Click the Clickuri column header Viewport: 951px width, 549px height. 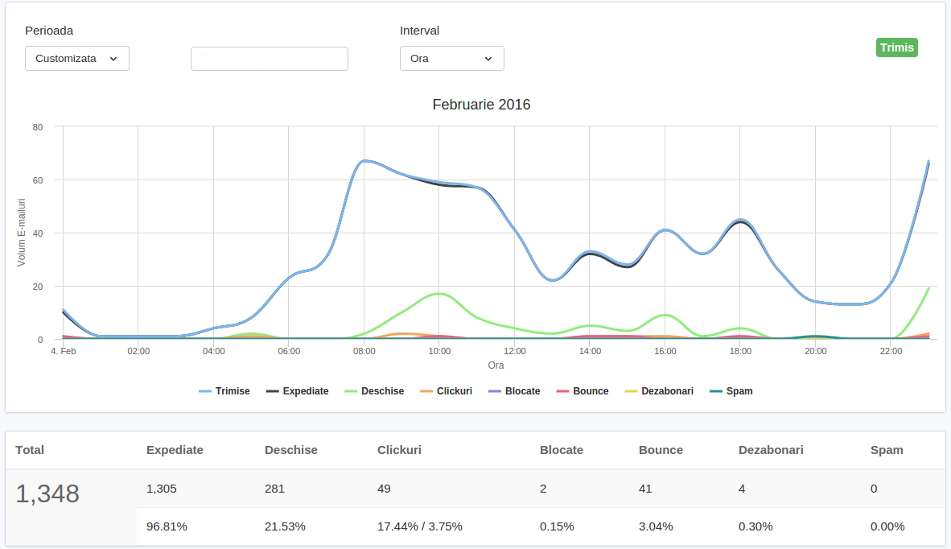(x=399, y=450)
